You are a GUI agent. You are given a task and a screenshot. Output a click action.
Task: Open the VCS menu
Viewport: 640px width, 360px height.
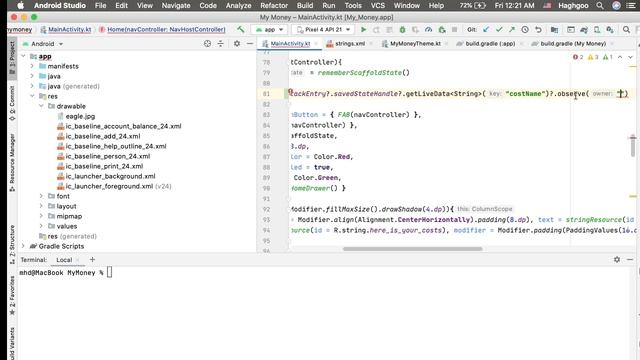coord(378,6)
